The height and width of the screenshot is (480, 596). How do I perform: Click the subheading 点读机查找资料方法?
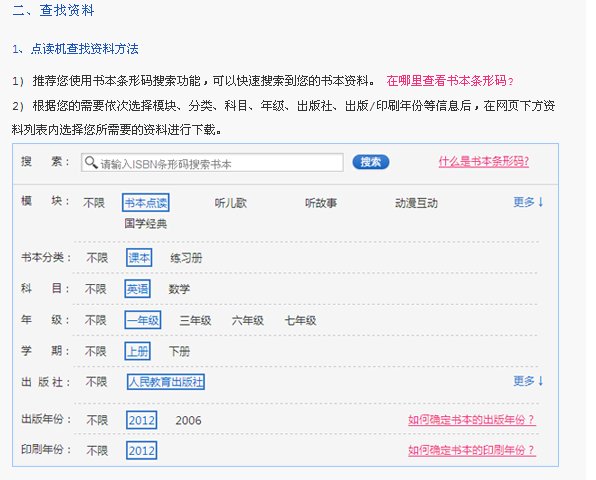pyautogui.click(x=84, y=49)
